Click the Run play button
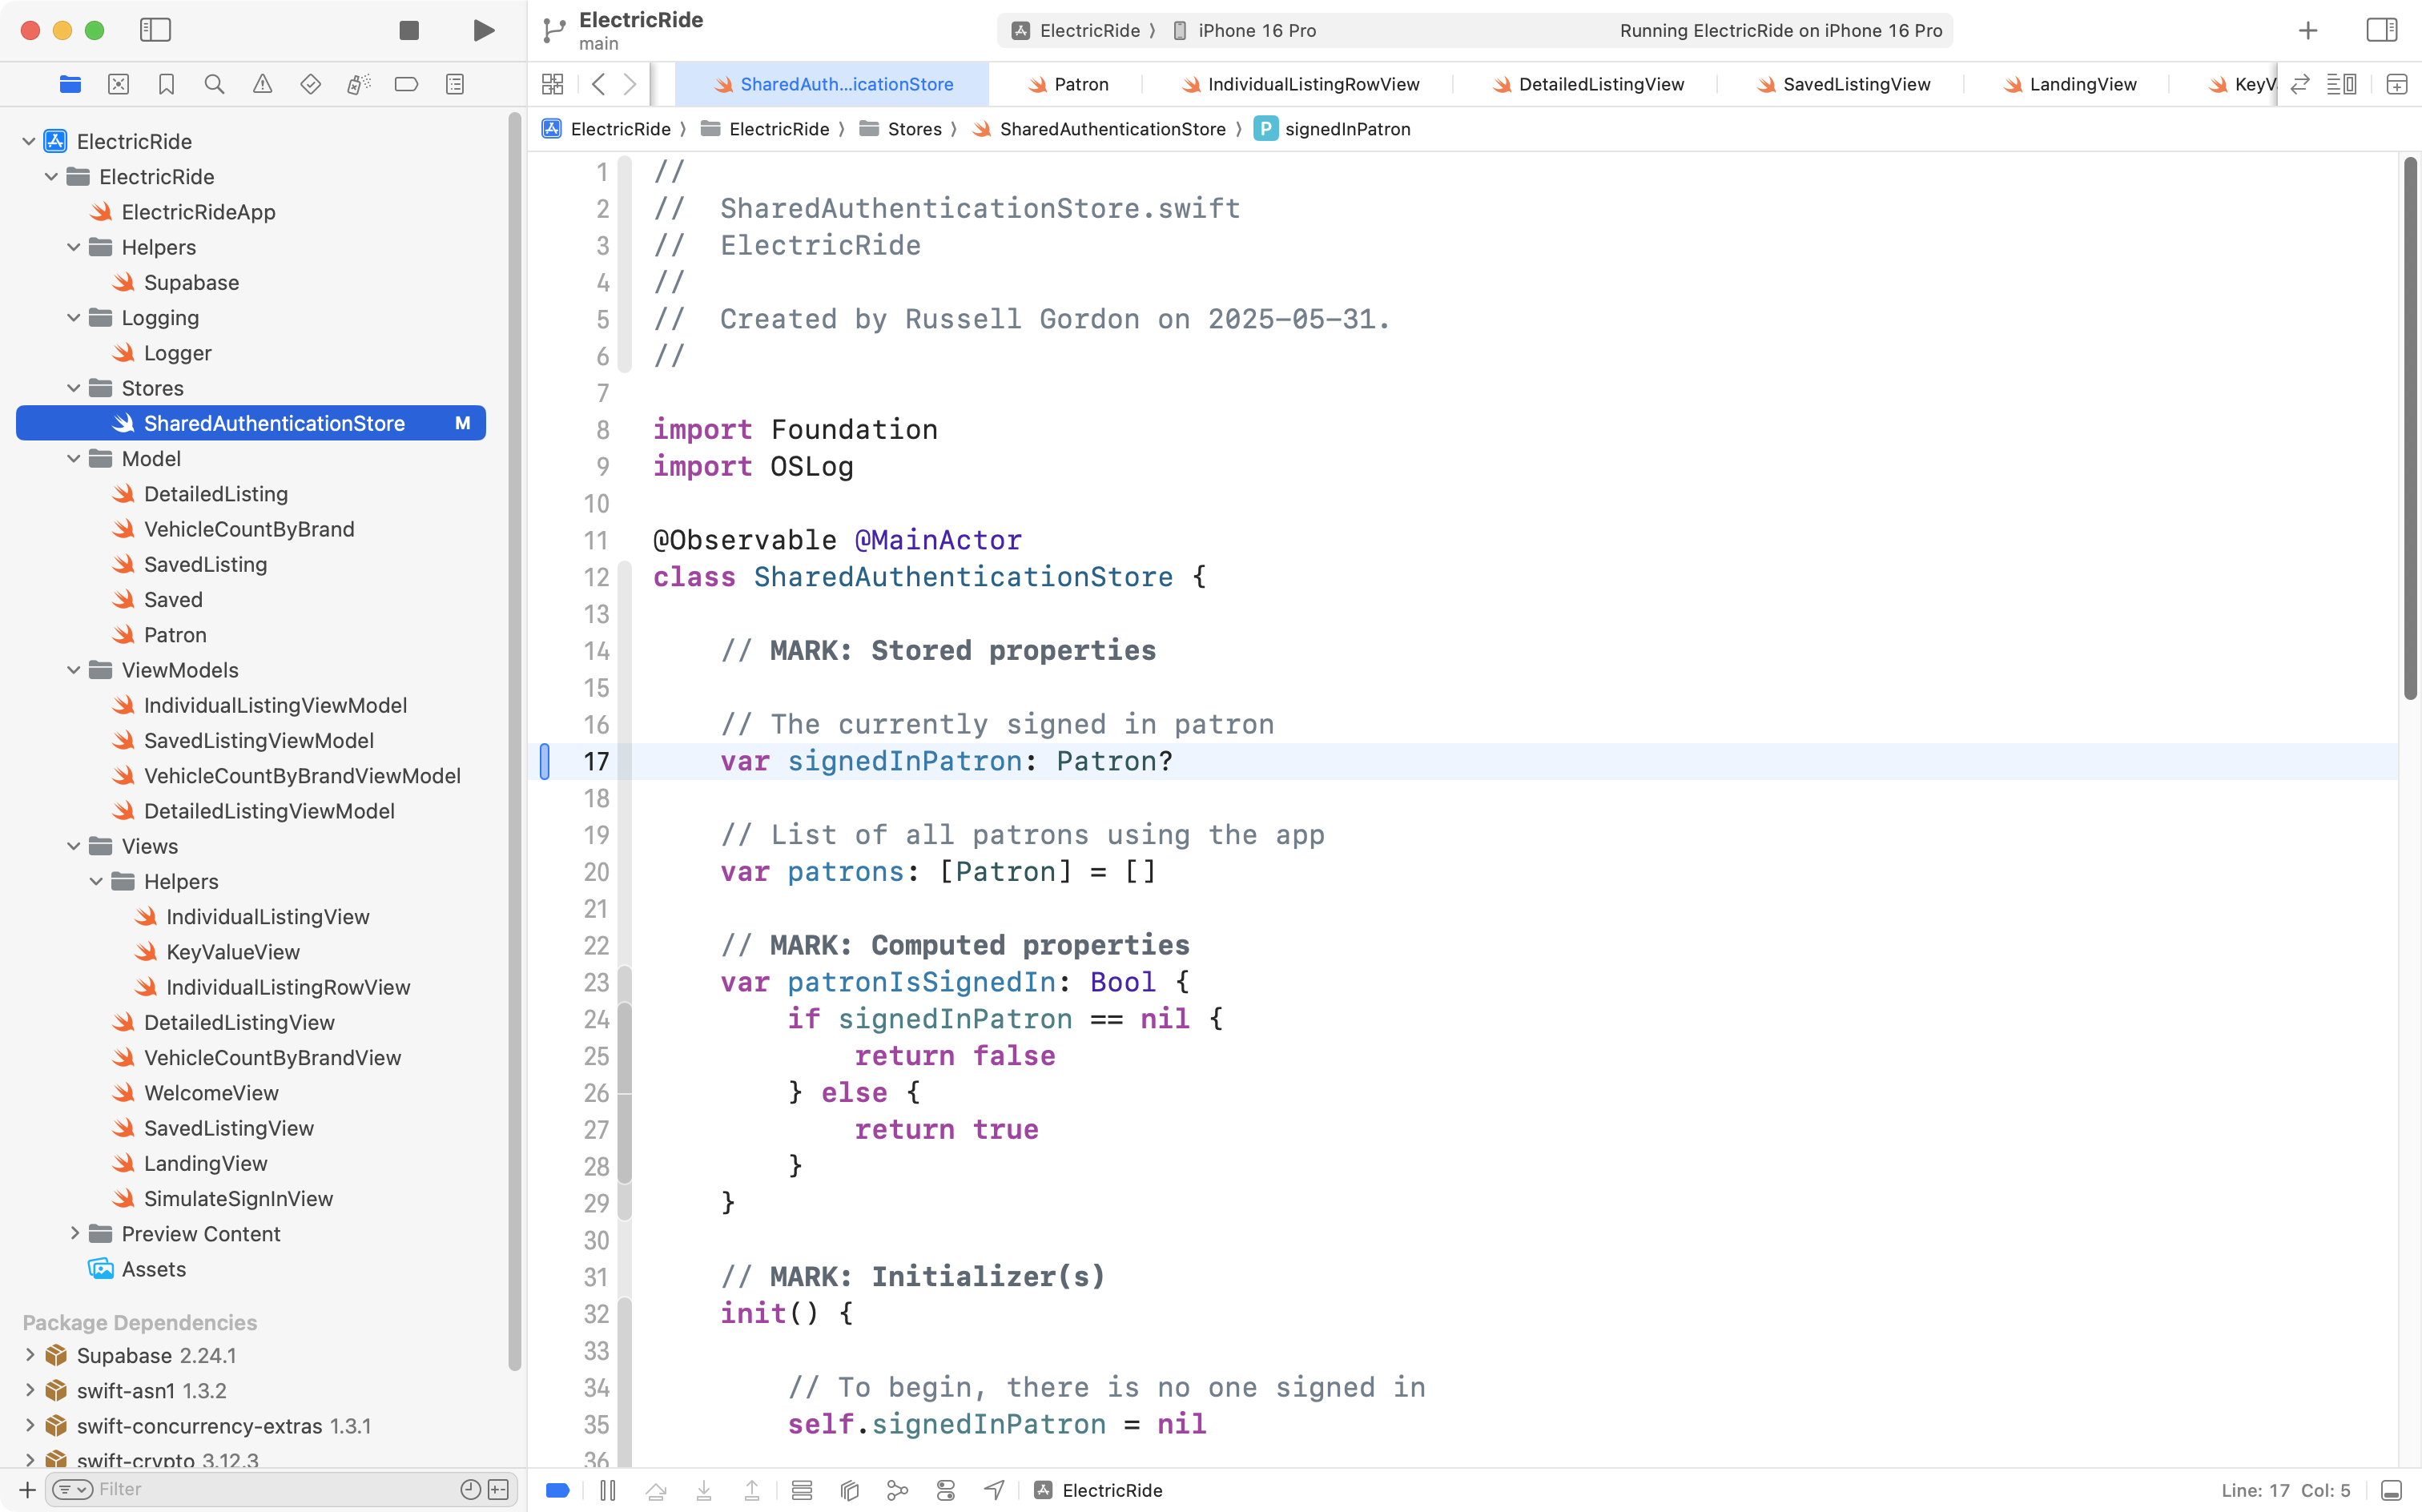Screen dimensions: 2422x1512 pos(483,30)
